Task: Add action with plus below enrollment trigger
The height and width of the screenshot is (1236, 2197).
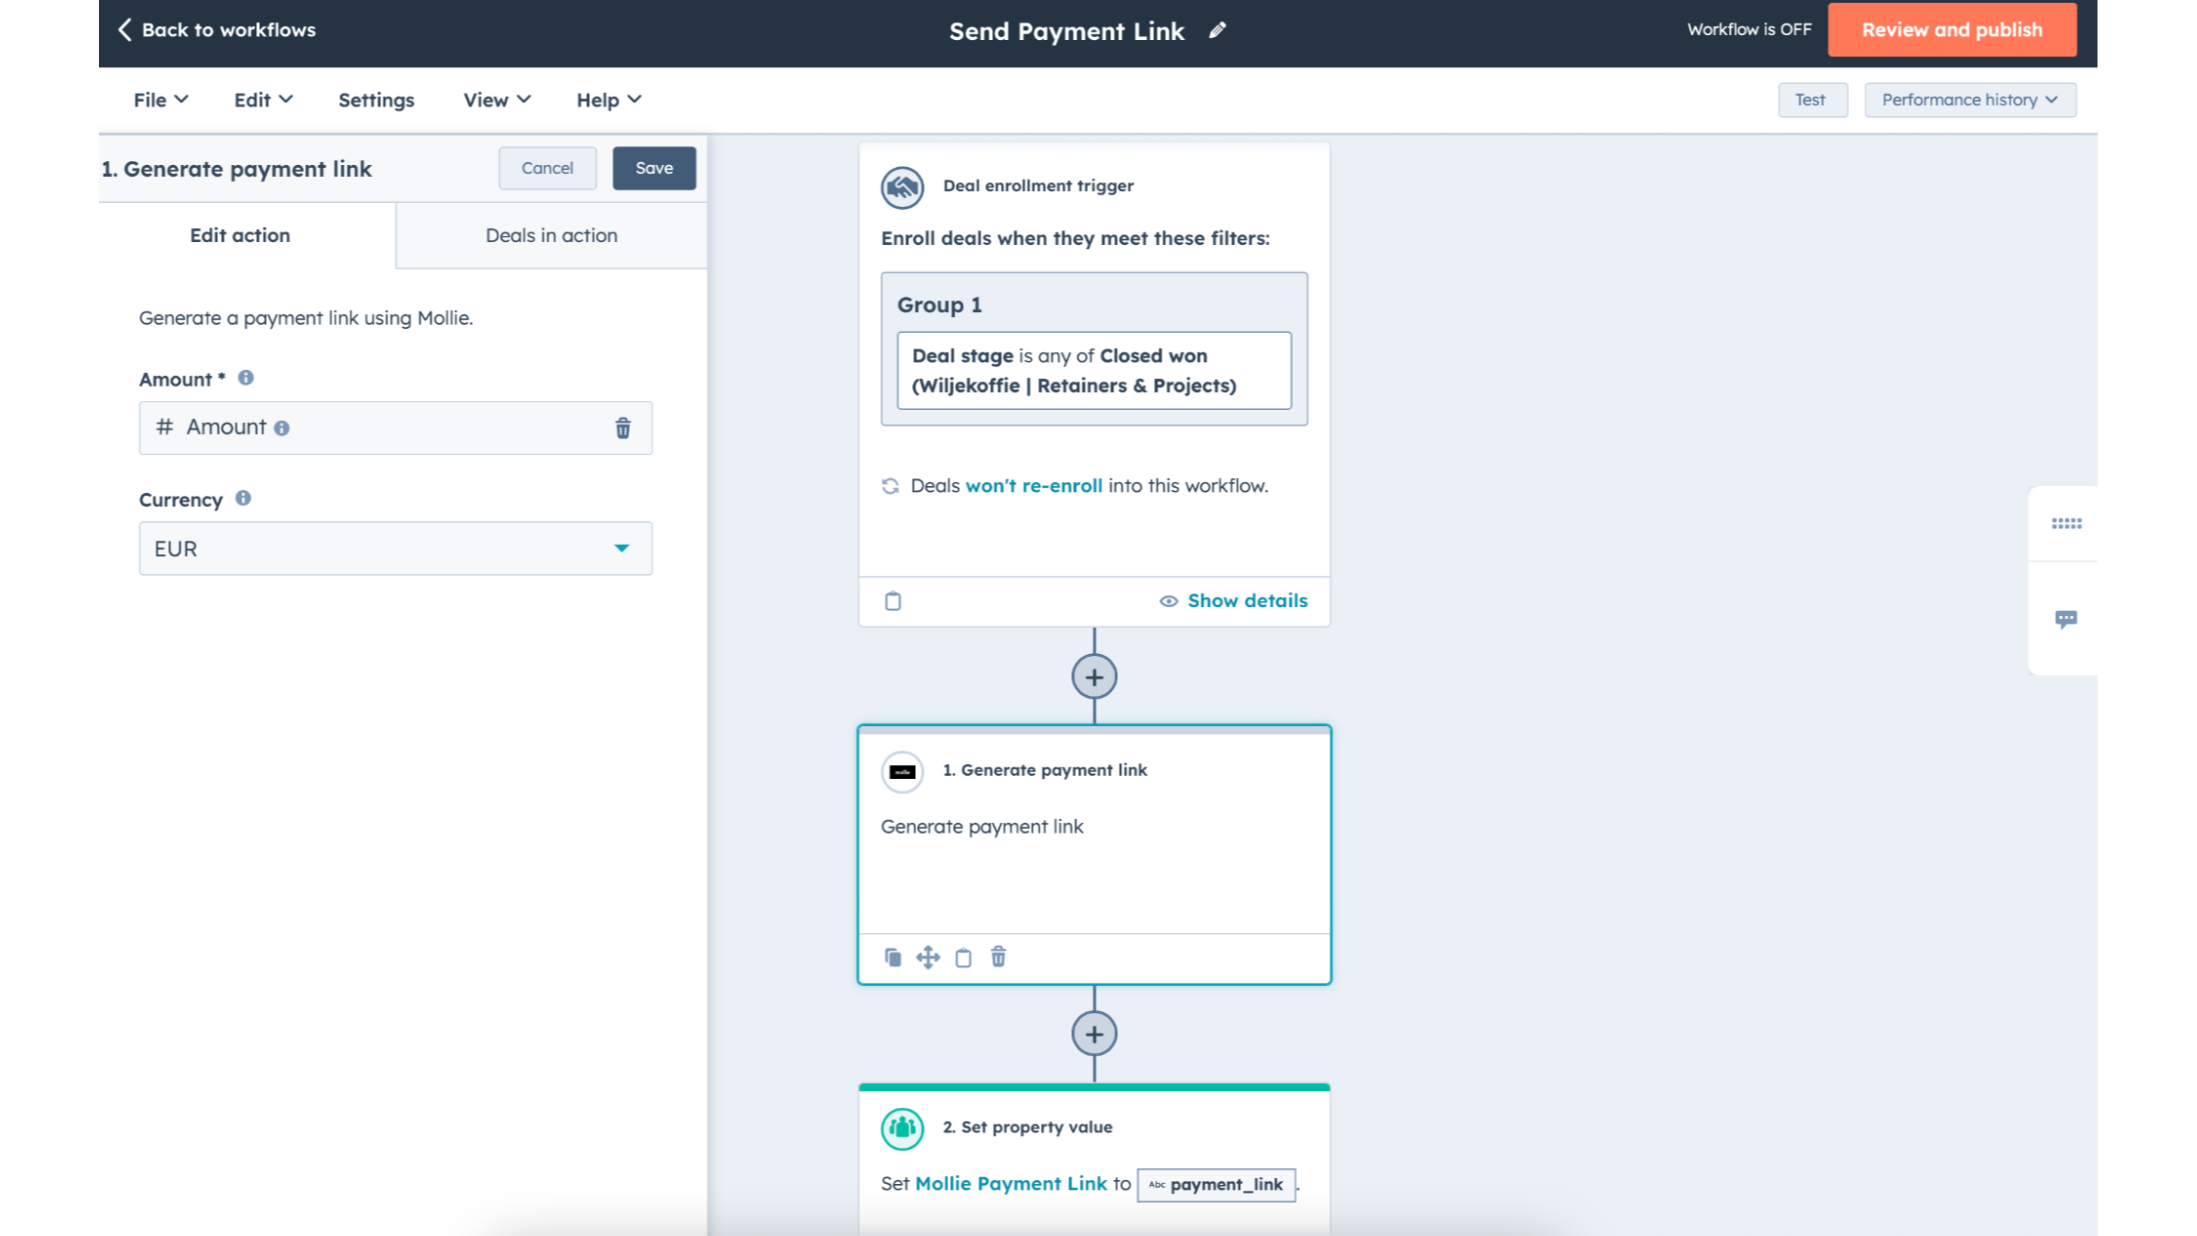Action: pos(1094,677)
